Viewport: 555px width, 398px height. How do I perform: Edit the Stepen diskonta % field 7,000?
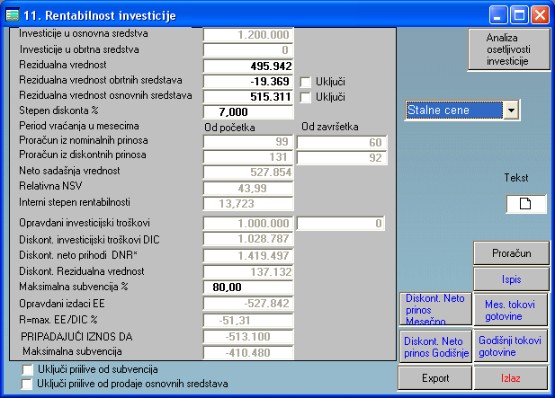click(248, 112)
